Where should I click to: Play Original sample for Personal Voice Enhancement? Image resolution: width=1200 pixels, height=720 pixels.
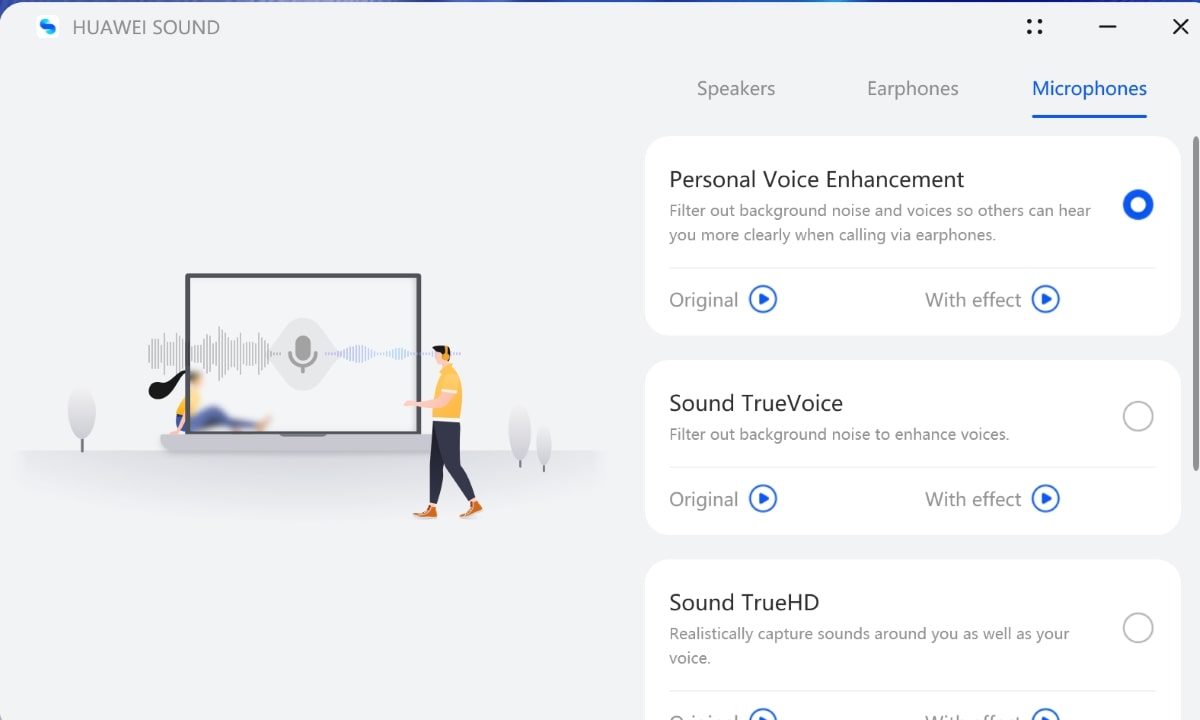tap(763, 299)
